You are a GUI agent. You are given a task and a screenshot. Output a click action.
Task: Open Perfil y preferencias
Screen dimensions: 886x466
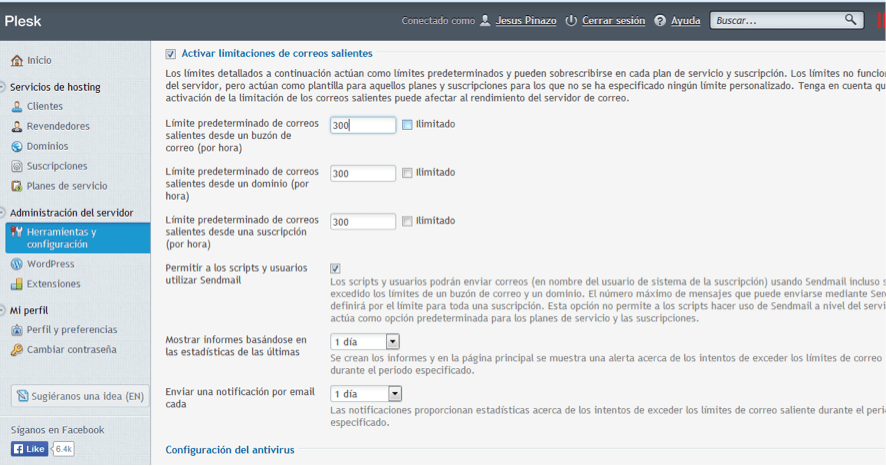(72, 330)
